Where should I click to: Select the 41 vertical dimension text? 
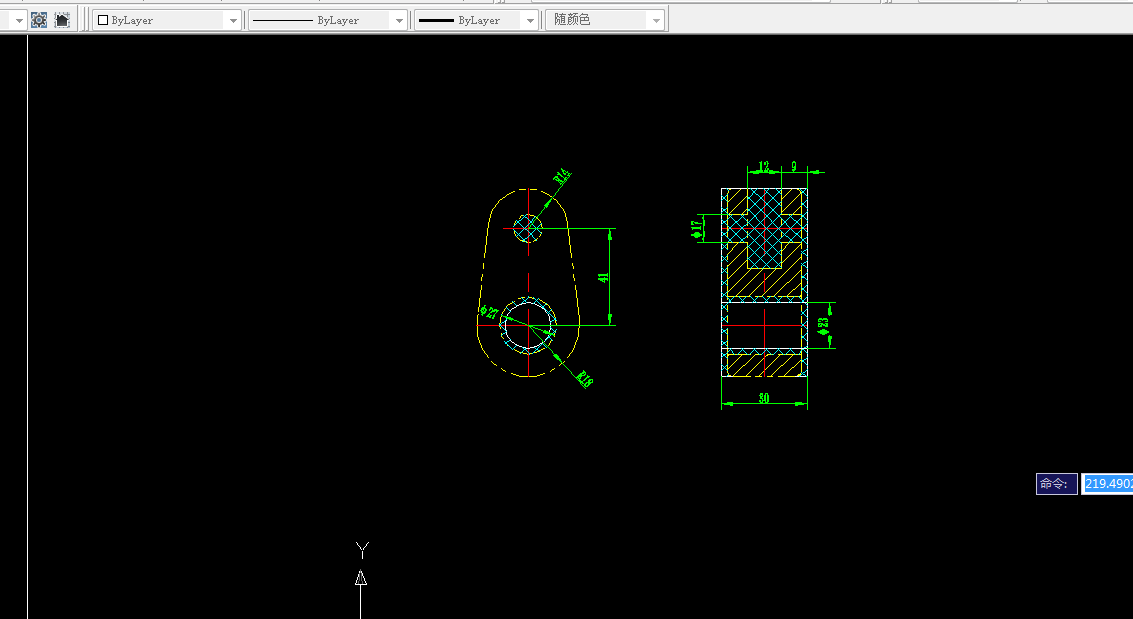coord(603,277)
